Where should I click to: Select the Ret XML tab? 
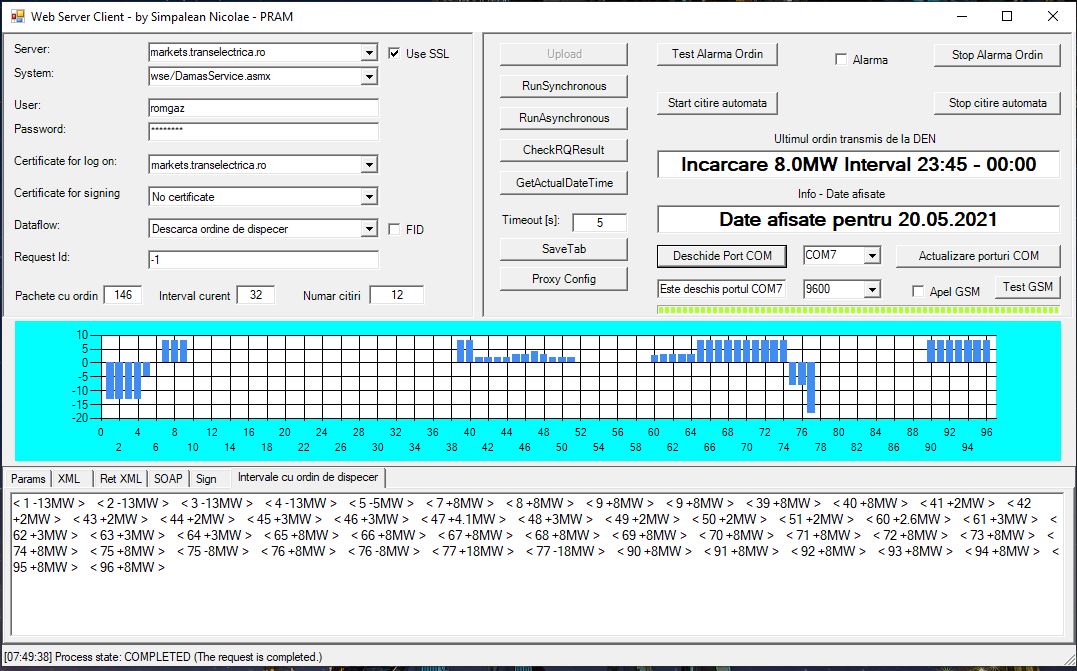[x=121, y=478]
